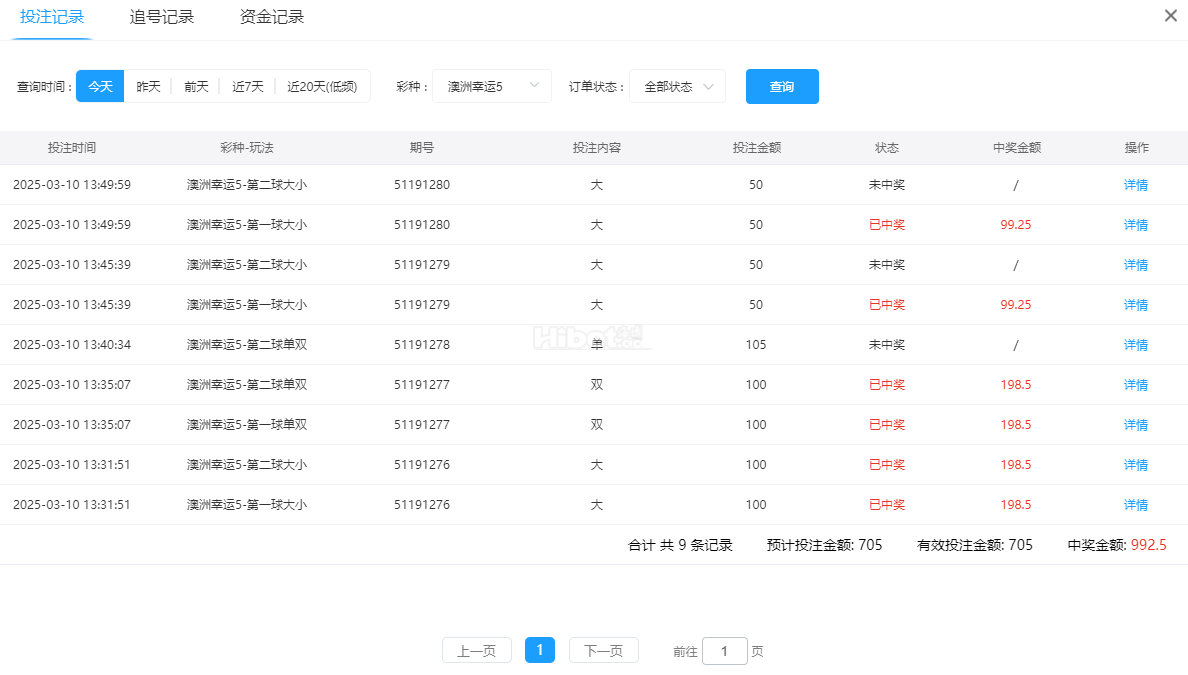Click 下一页 to go next page

pos(604,651)
